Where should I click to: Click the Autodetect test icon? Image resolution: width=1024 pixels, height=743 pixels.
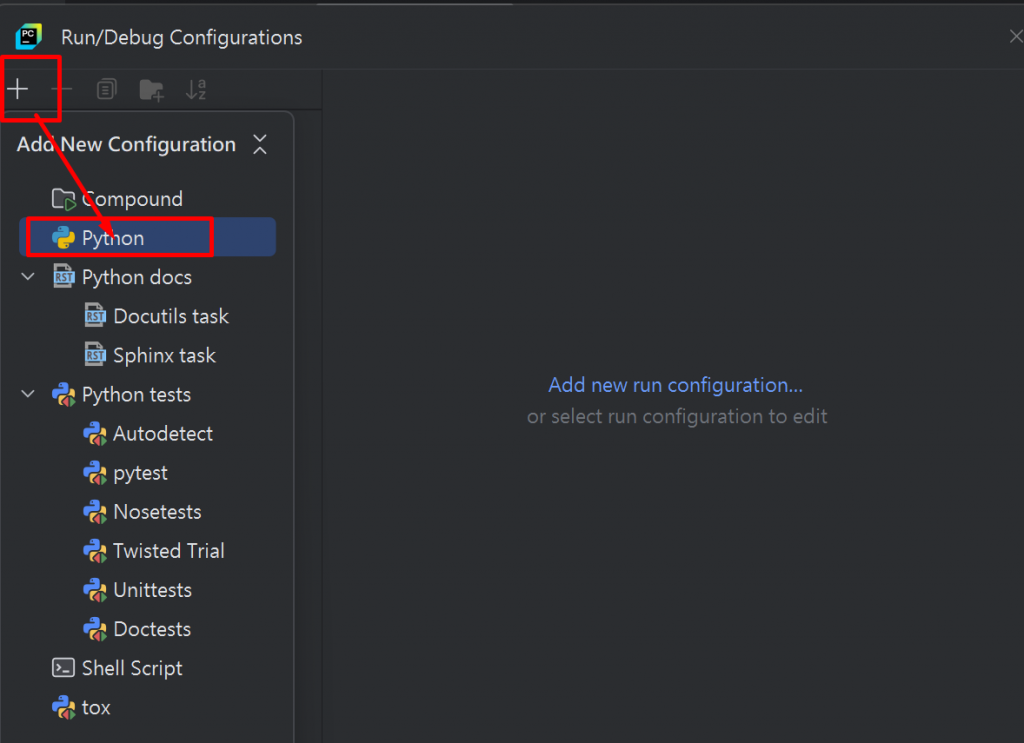click(95, 434)
